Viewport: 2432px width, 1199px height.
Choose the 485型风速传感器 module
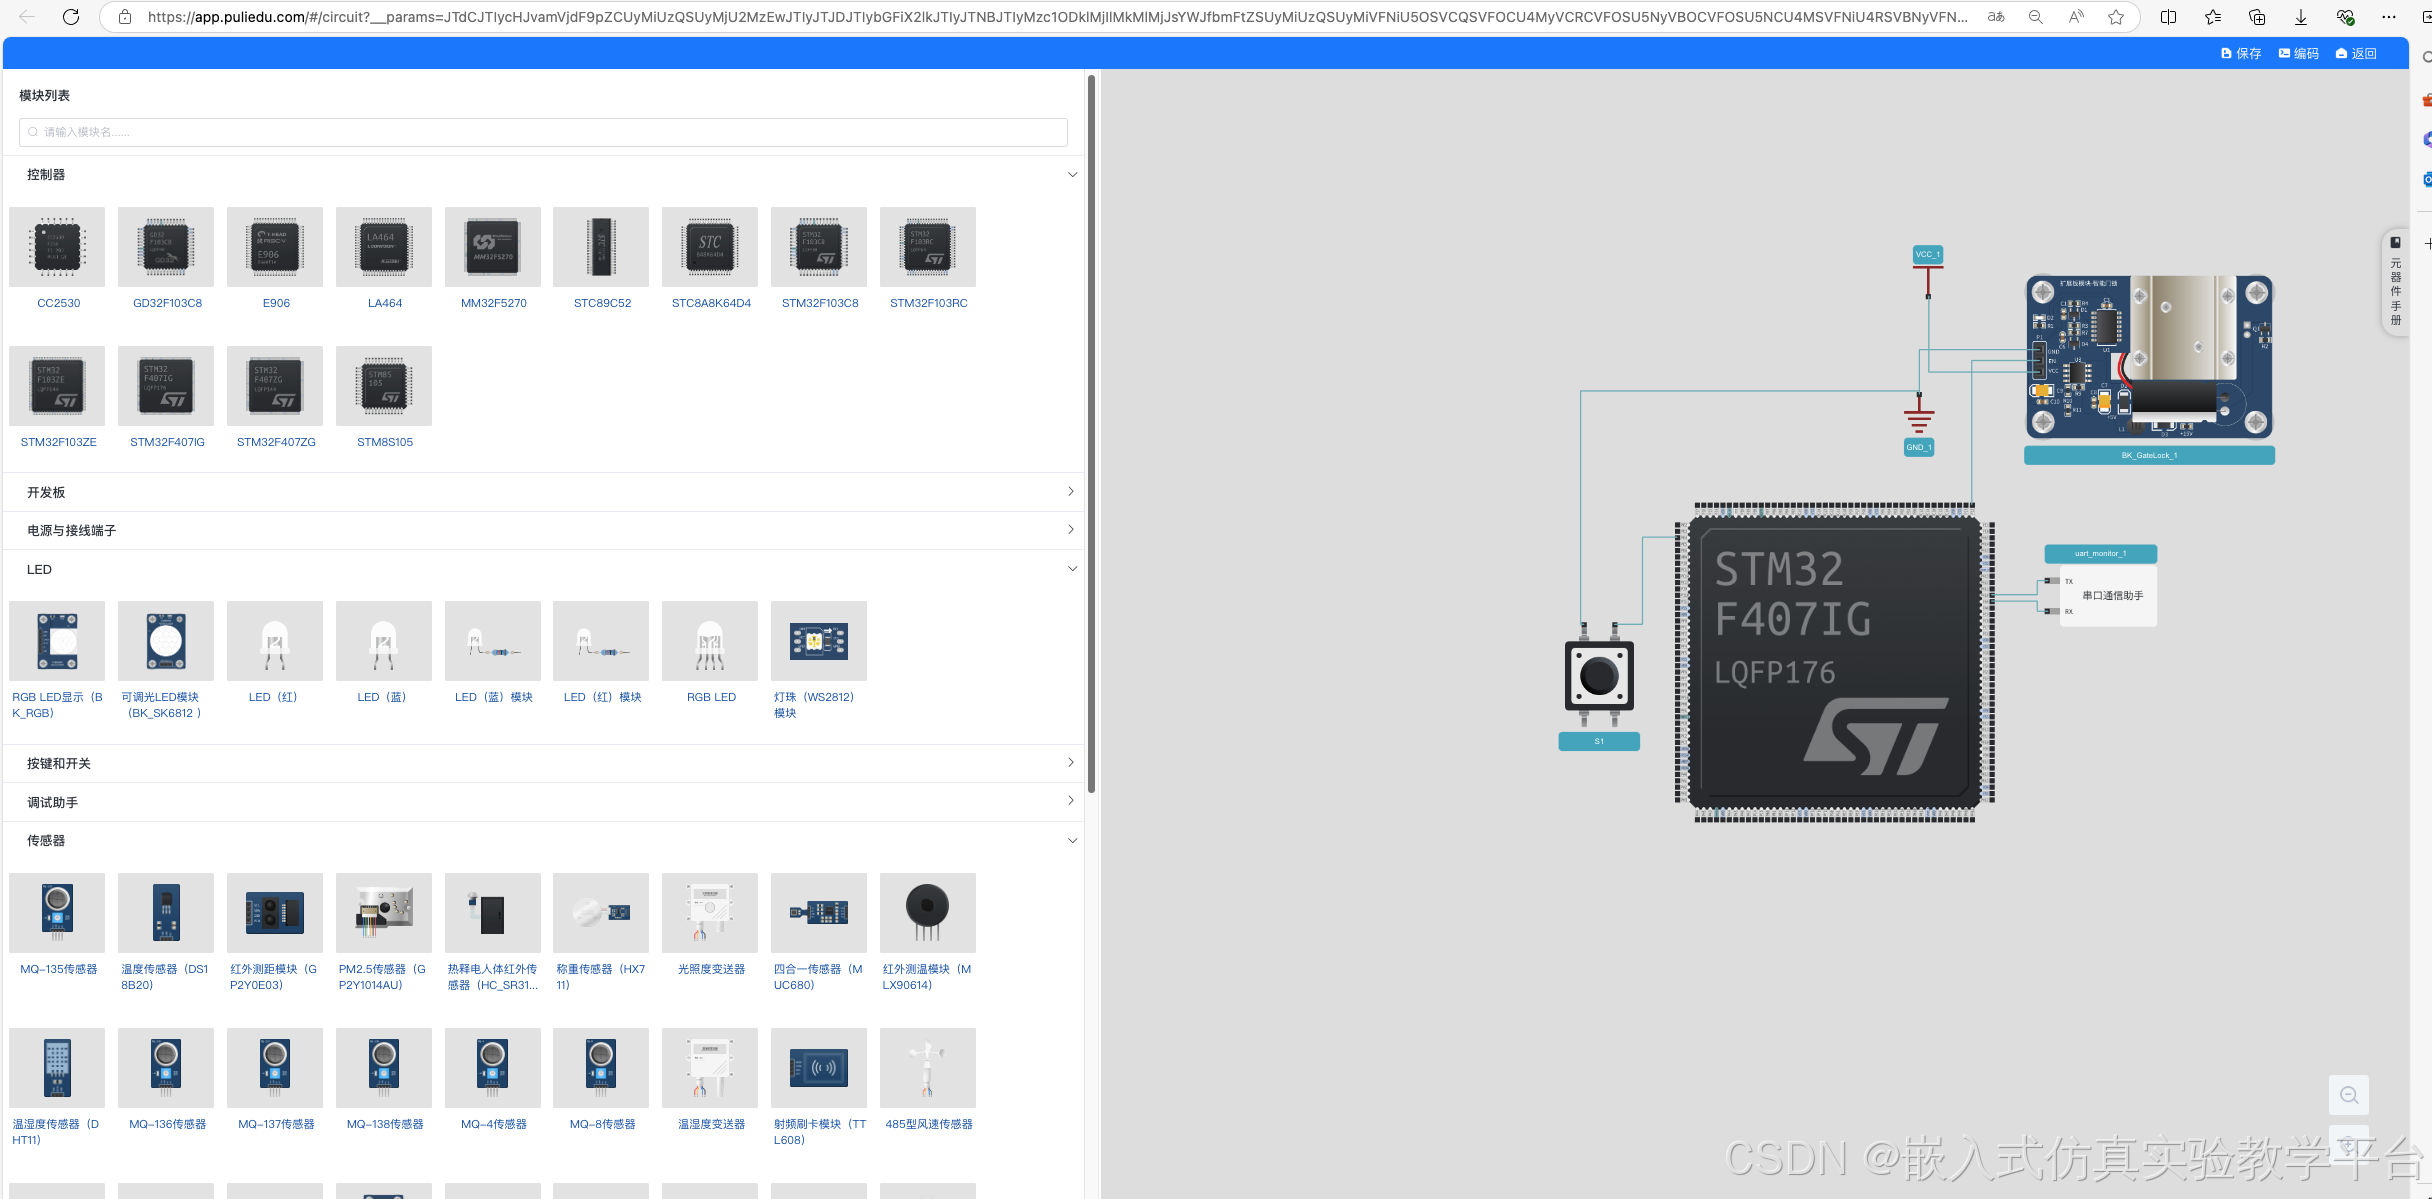(928, 1068)
